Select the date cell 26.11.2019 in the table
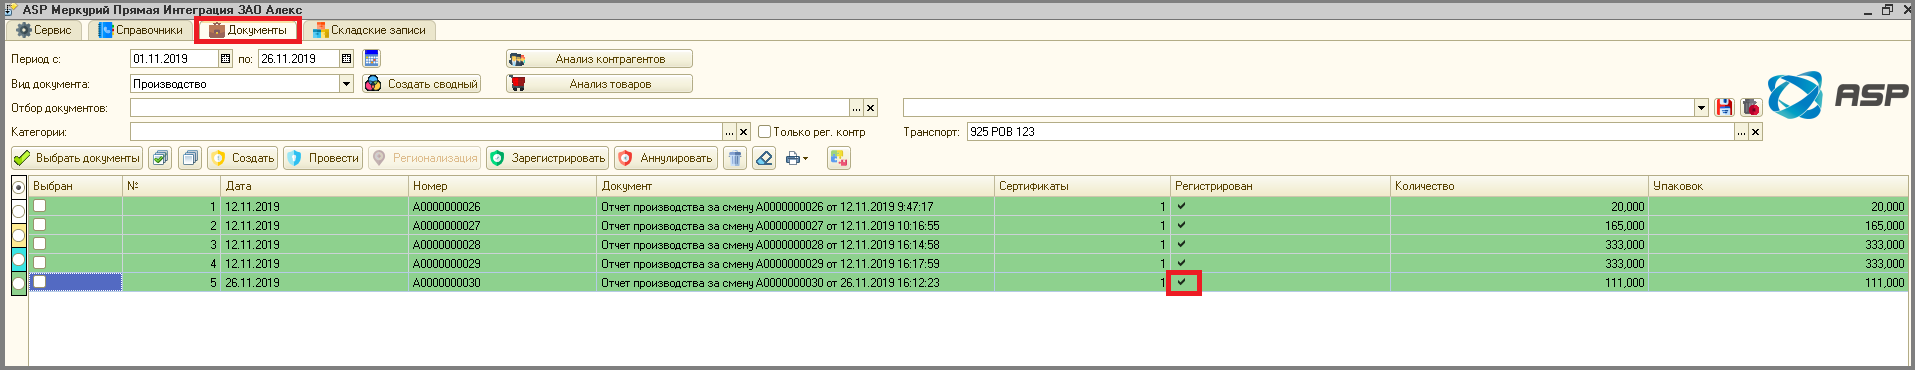This screenshot has width=1915, height=370. (314, 283)
